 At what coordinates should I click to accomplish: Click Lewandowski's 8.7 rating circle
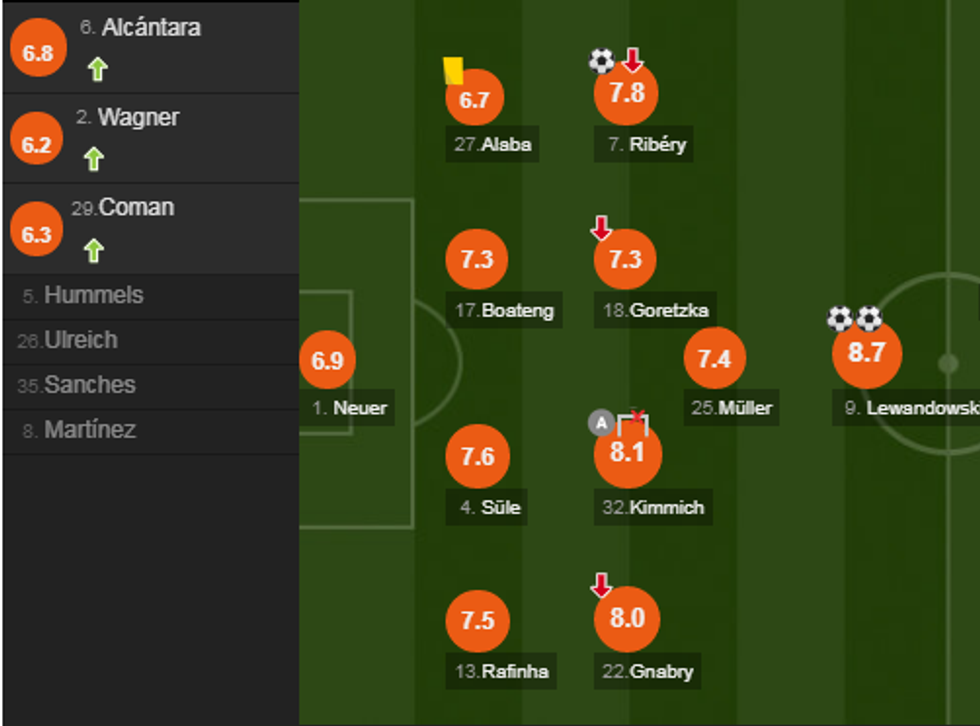[867, 353]
